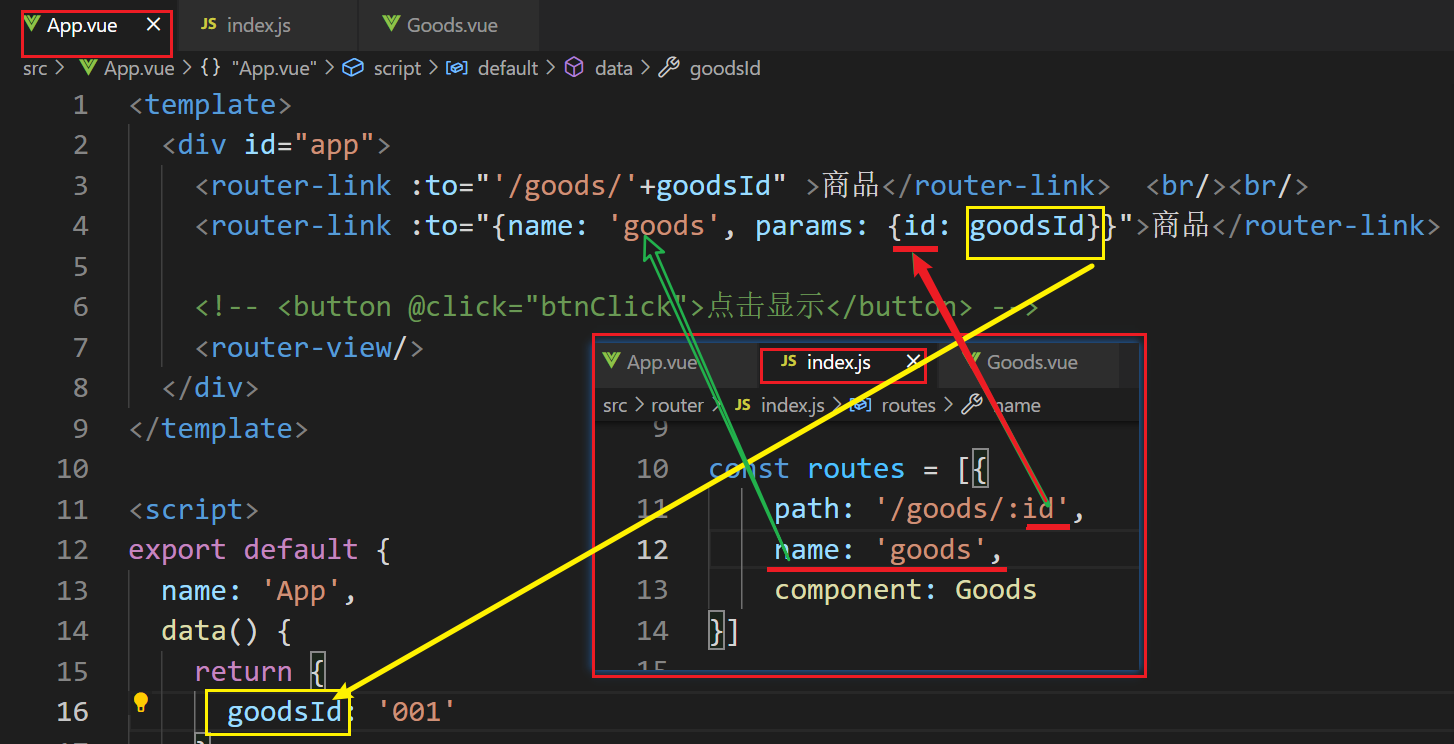Click the variable icon before default breadcrumb
The width and height of the screenshot is (1454, 744).
coord(457,68)
